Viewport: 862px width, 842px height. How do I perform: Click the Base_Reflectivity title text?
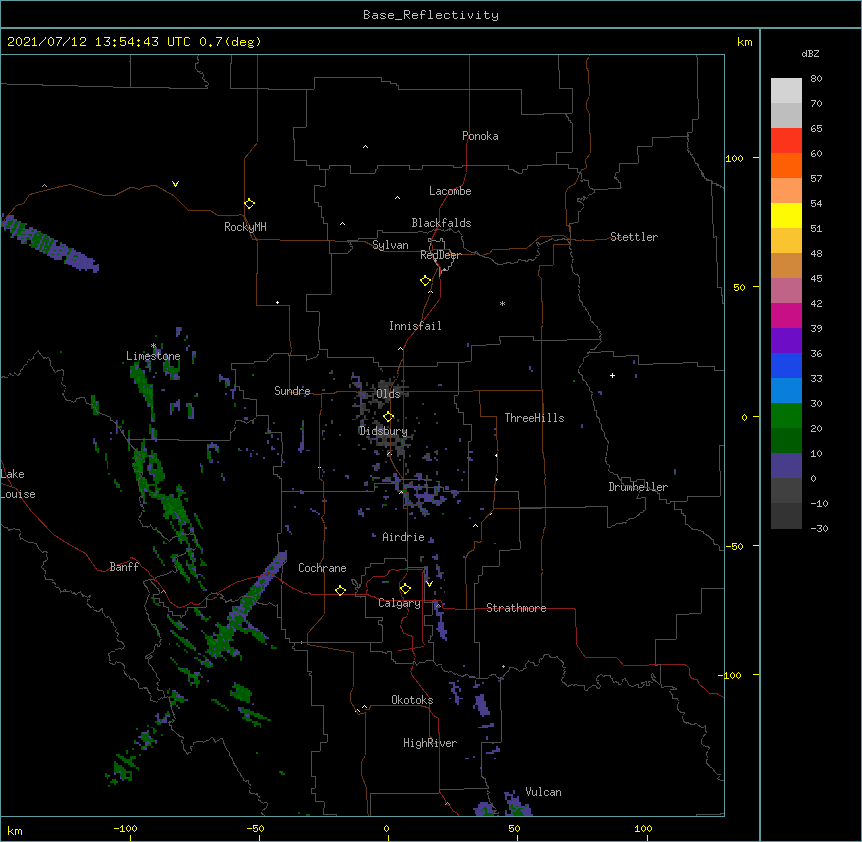click(x=431, y=15)
